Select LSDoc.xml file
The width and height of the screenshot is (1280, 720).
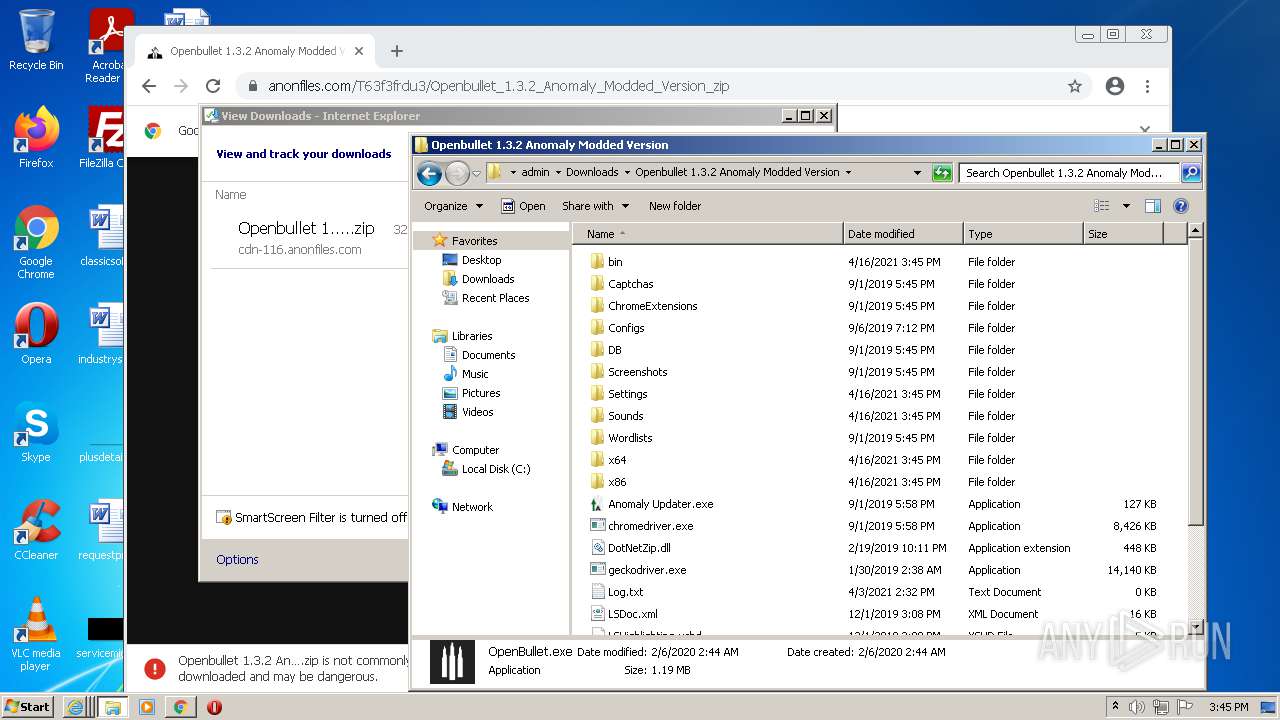[632, 614]
